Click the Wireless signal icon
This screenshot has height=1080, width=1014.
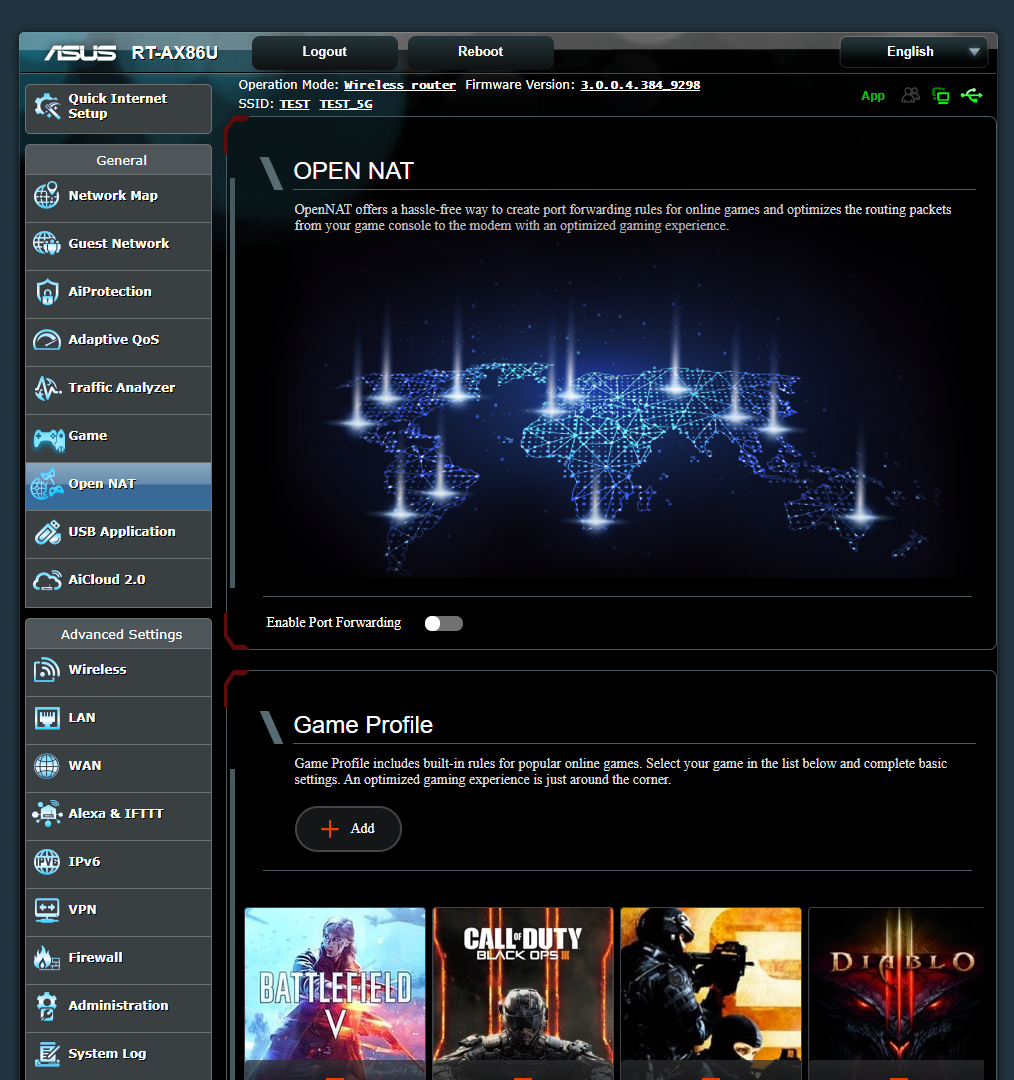click(x=47, y=669)
